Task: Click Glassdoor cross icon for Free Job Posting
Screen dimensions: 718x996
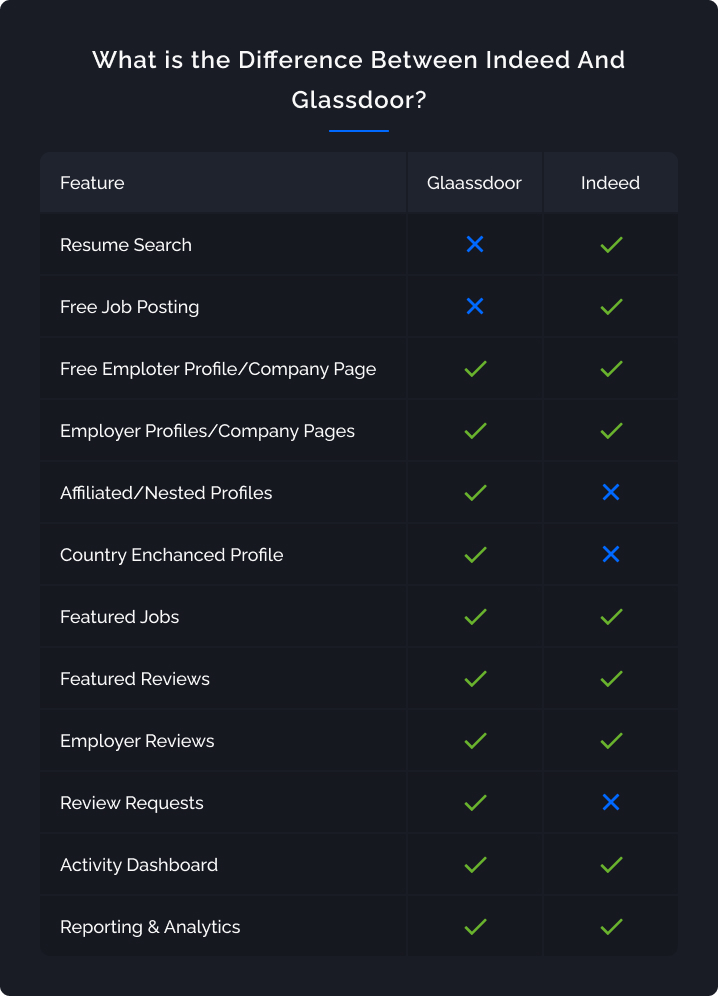Action: pyautogui.click(x=475, y=307)
